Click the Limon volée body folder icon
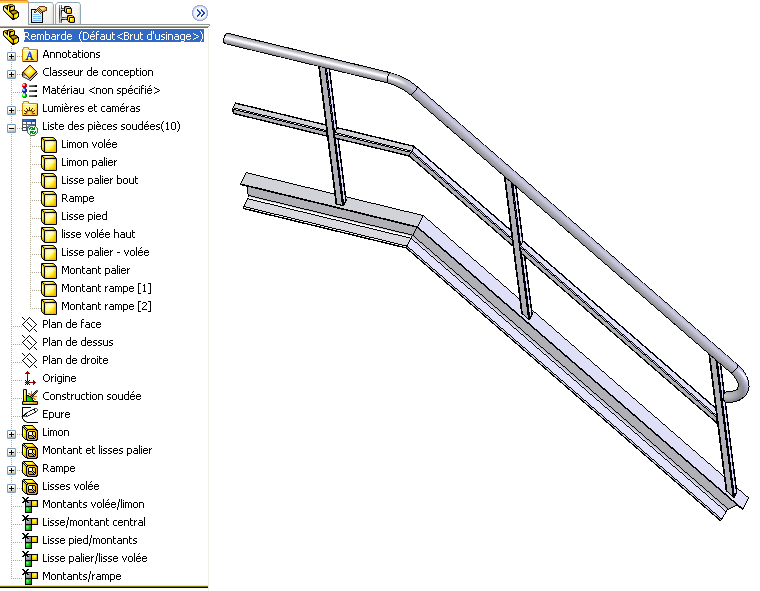This screenshot has width=760, height=591. pos(48,144)
